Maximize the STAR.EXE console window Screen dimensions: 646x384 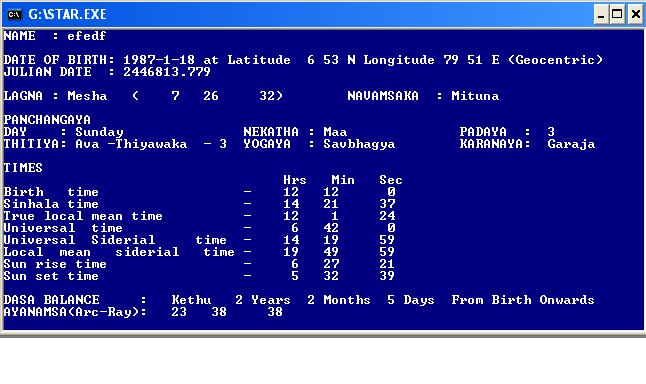coord(617,14)
